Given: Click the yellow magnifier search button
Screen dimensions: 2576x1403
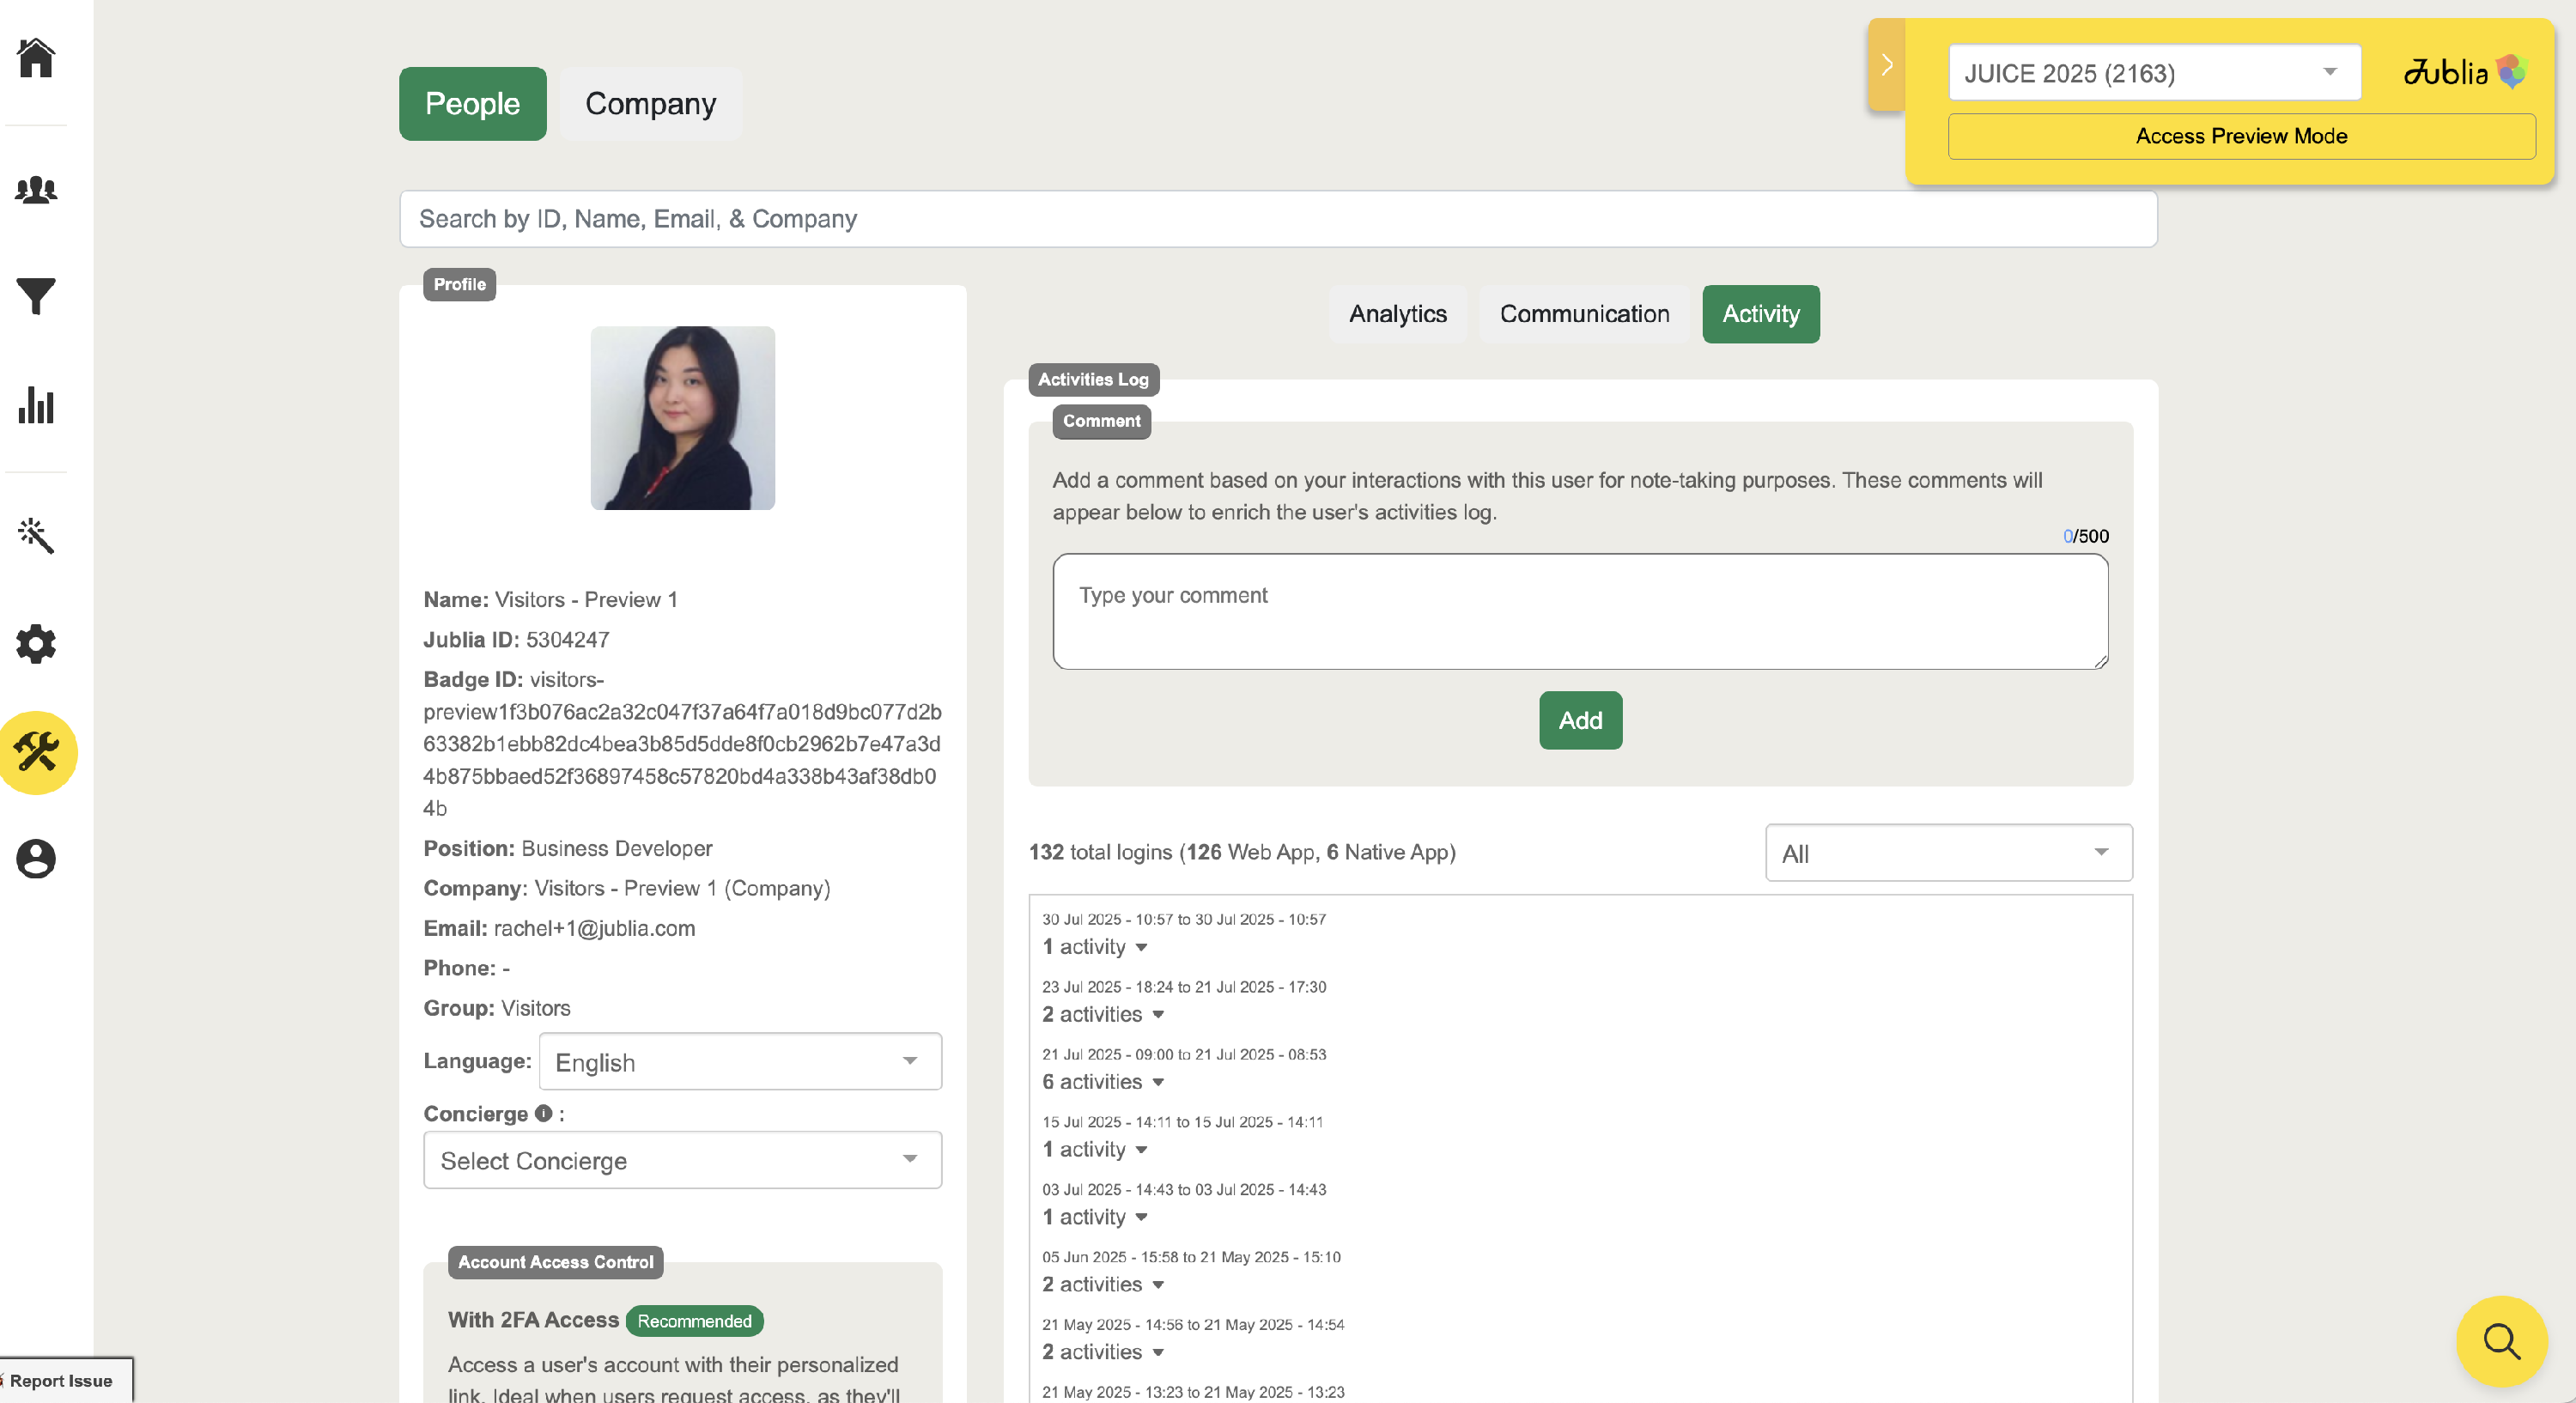Looking at the screenshot, I should pos(2501,1341).
